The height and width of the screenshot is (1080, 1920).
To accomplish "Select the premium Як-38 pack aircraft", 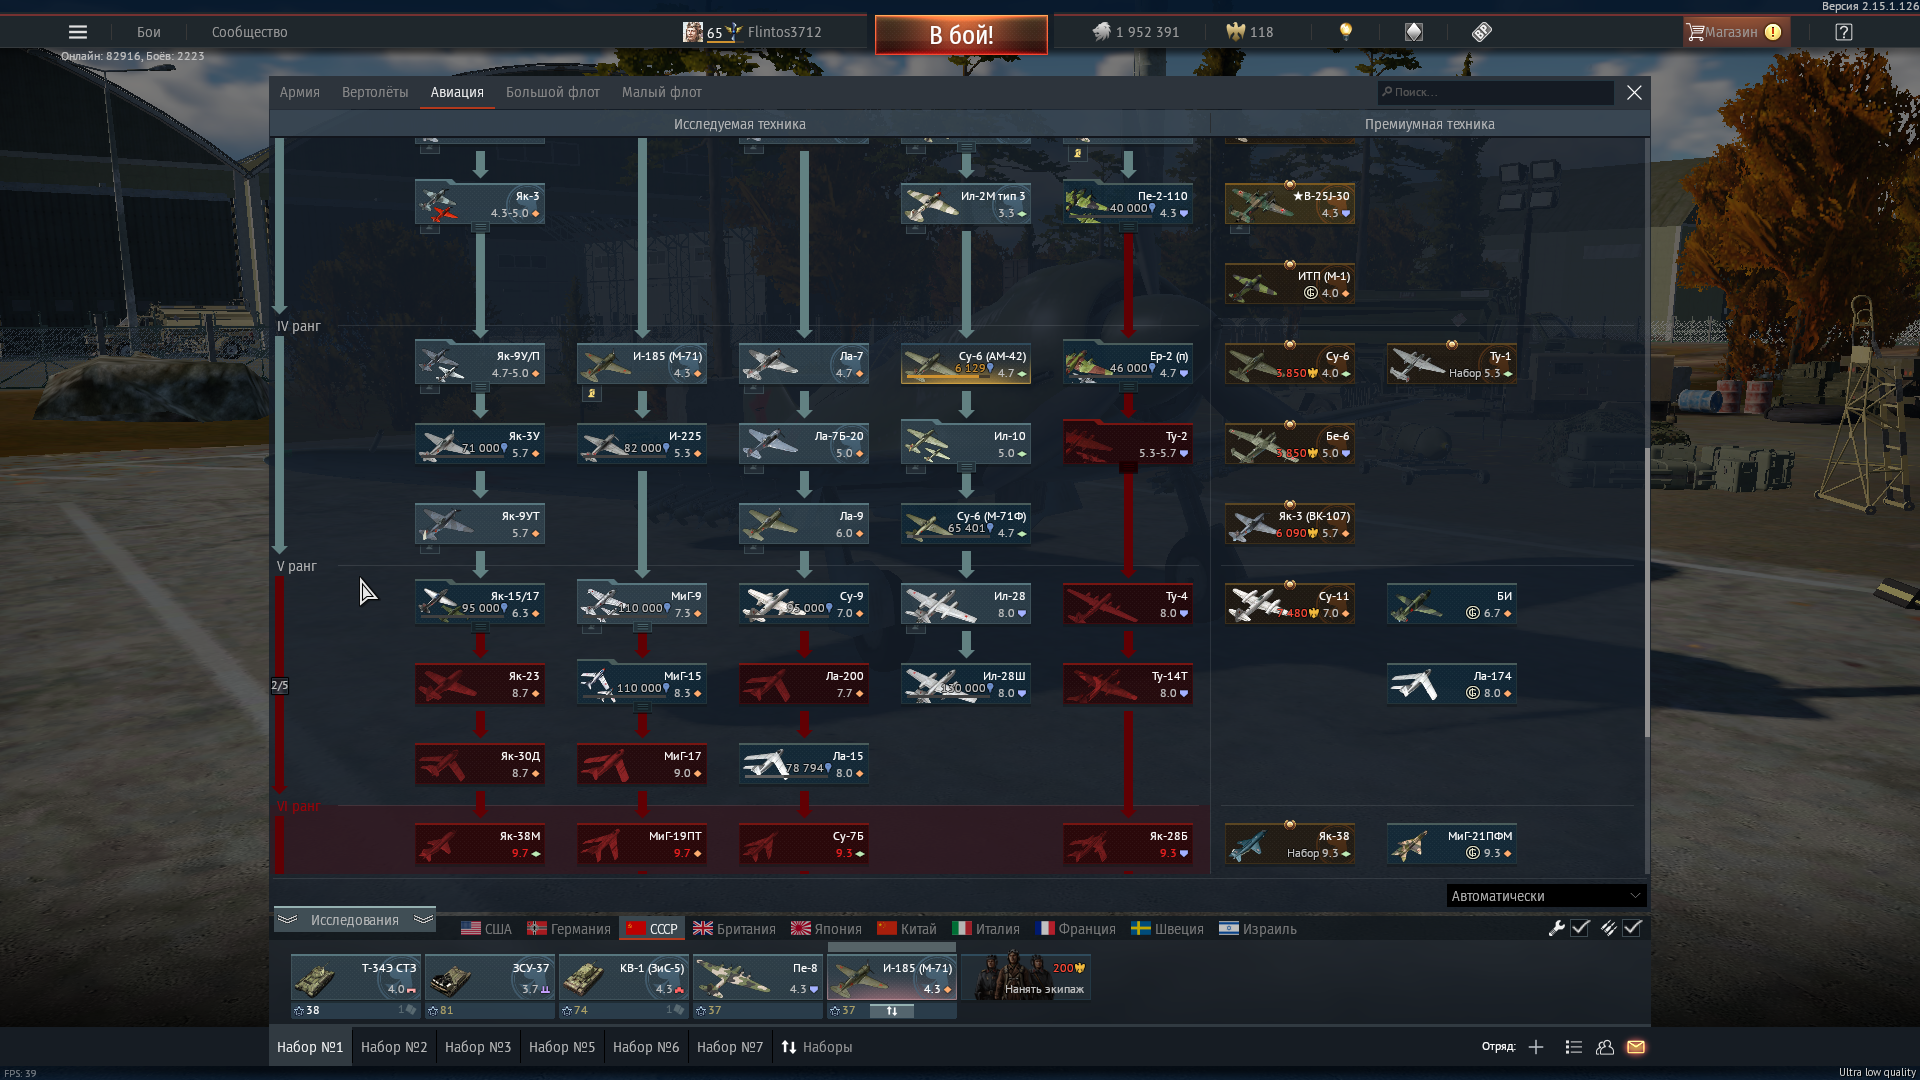I will pos(1290,843).
